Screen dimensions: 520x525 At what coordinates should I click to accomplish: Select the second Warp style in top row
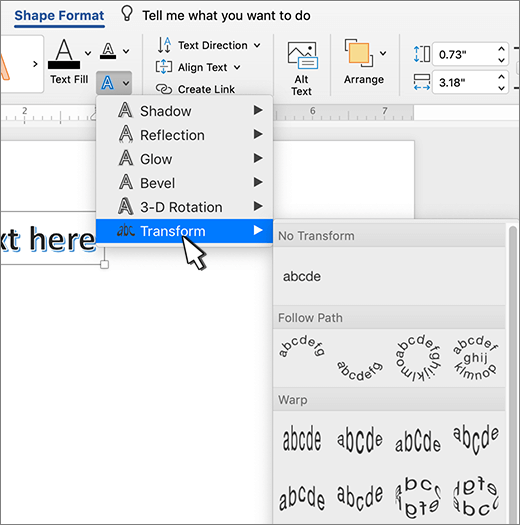tap(360, 439)
